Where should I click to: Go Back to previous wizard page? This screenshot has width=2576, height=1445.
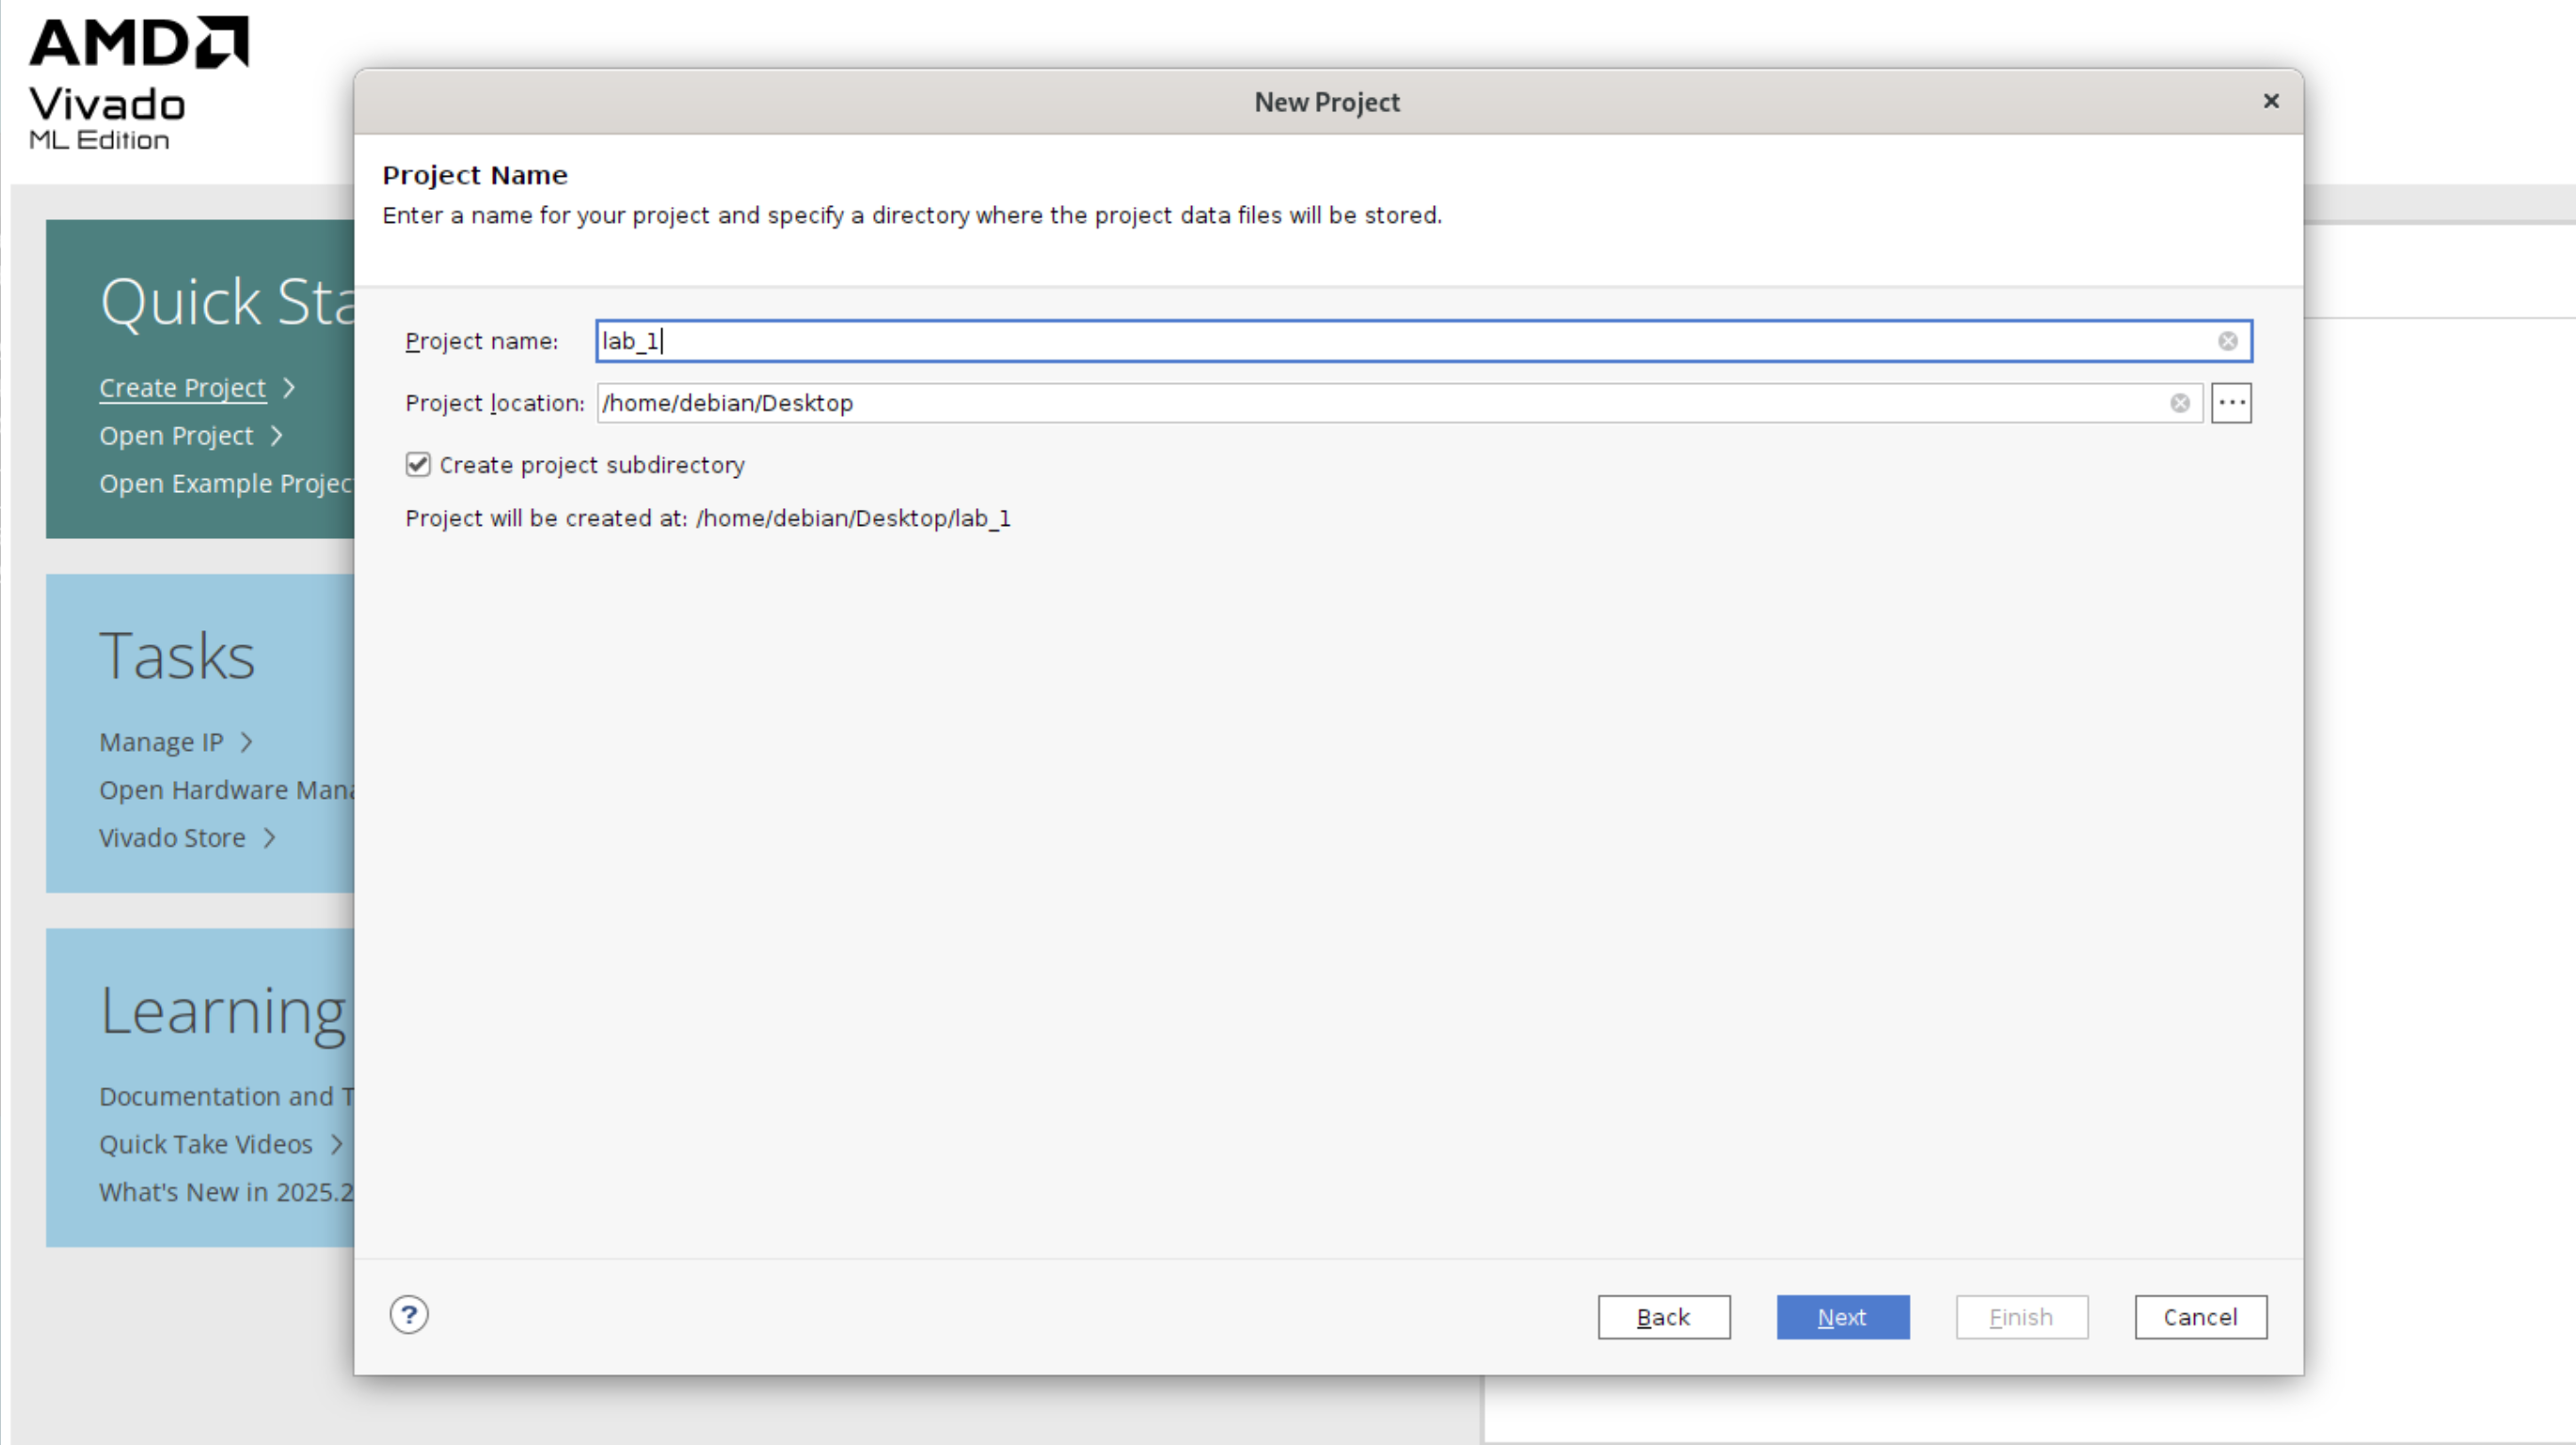[x=1663, y=1317]
